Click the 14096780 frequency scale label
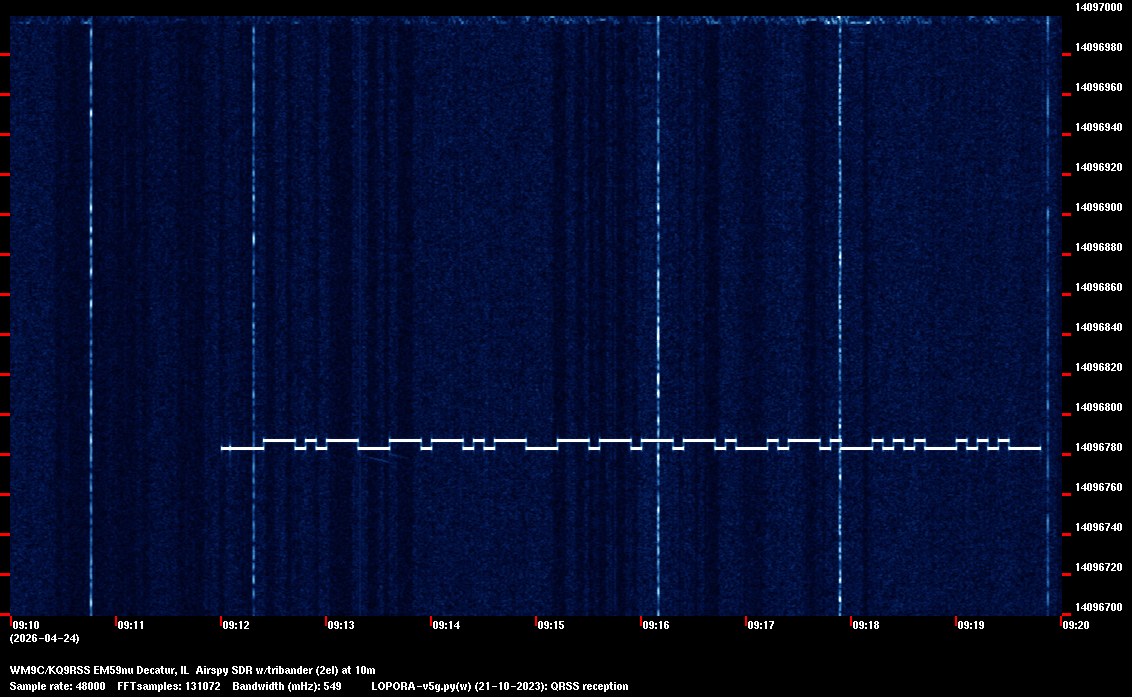1132x697 pixels. pos(1098,447)
